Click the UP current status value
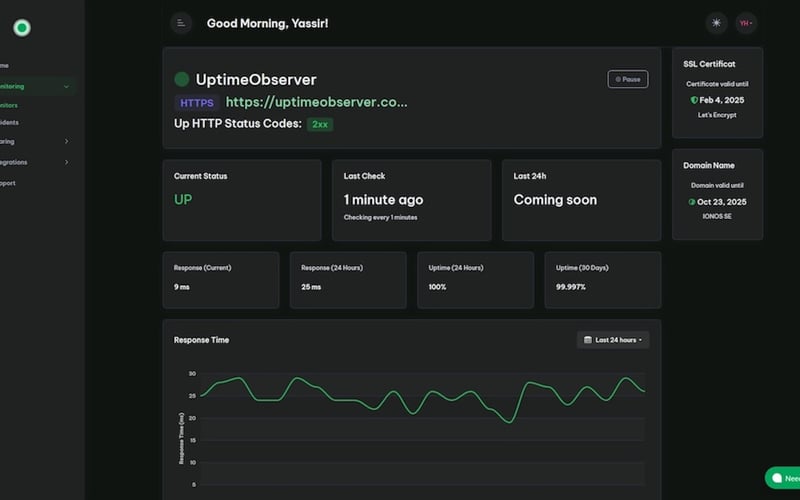Screen dimensions: 800x500 183,199
